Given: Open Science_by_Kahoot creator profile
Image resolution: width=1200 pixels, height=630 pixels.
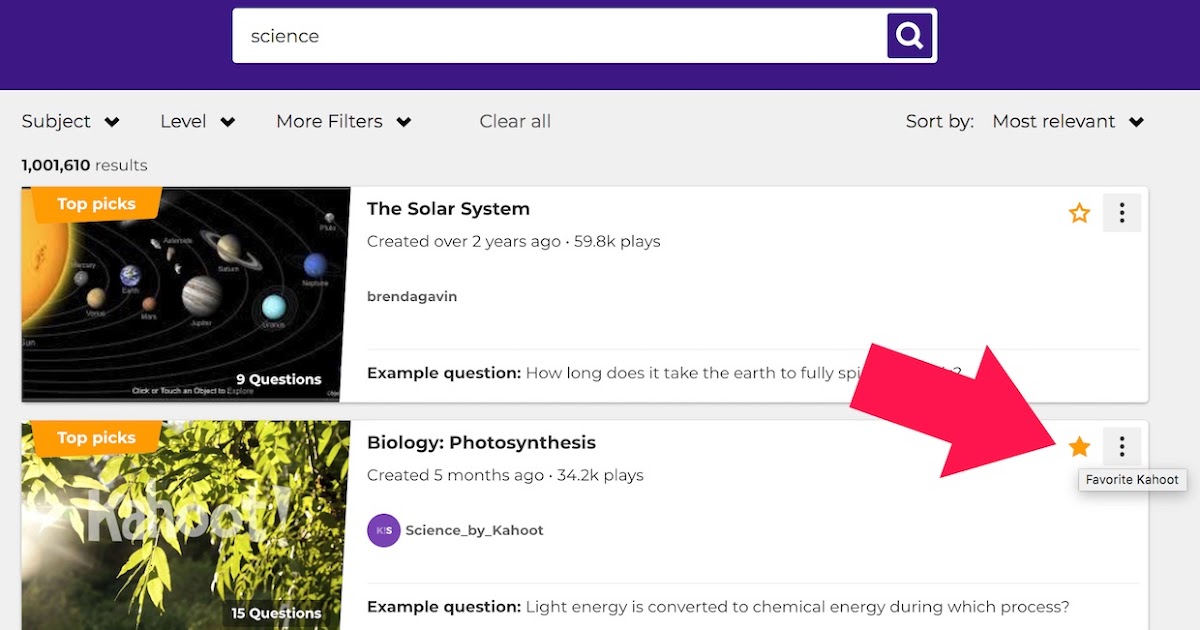Looking at the screenshot, I should point(474,530).
